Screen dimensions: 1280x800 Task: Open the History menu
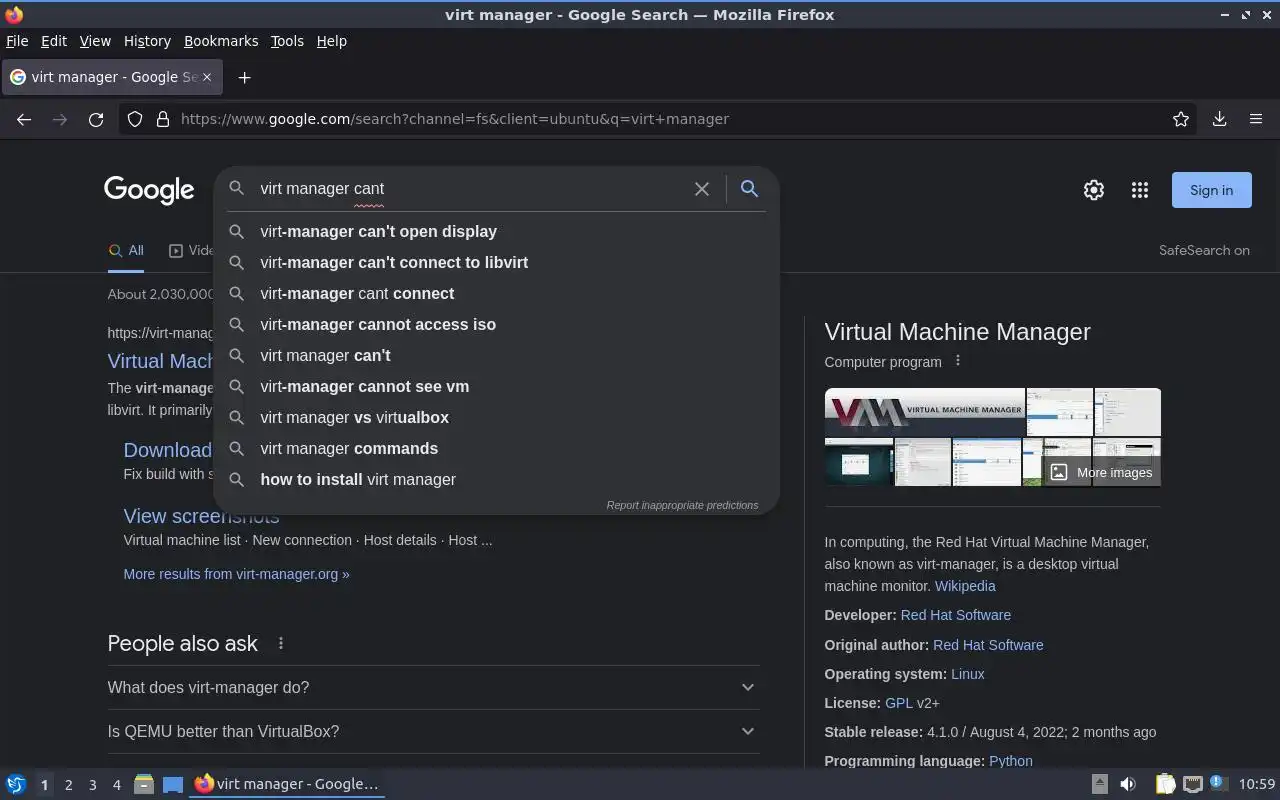click(147, 41)
